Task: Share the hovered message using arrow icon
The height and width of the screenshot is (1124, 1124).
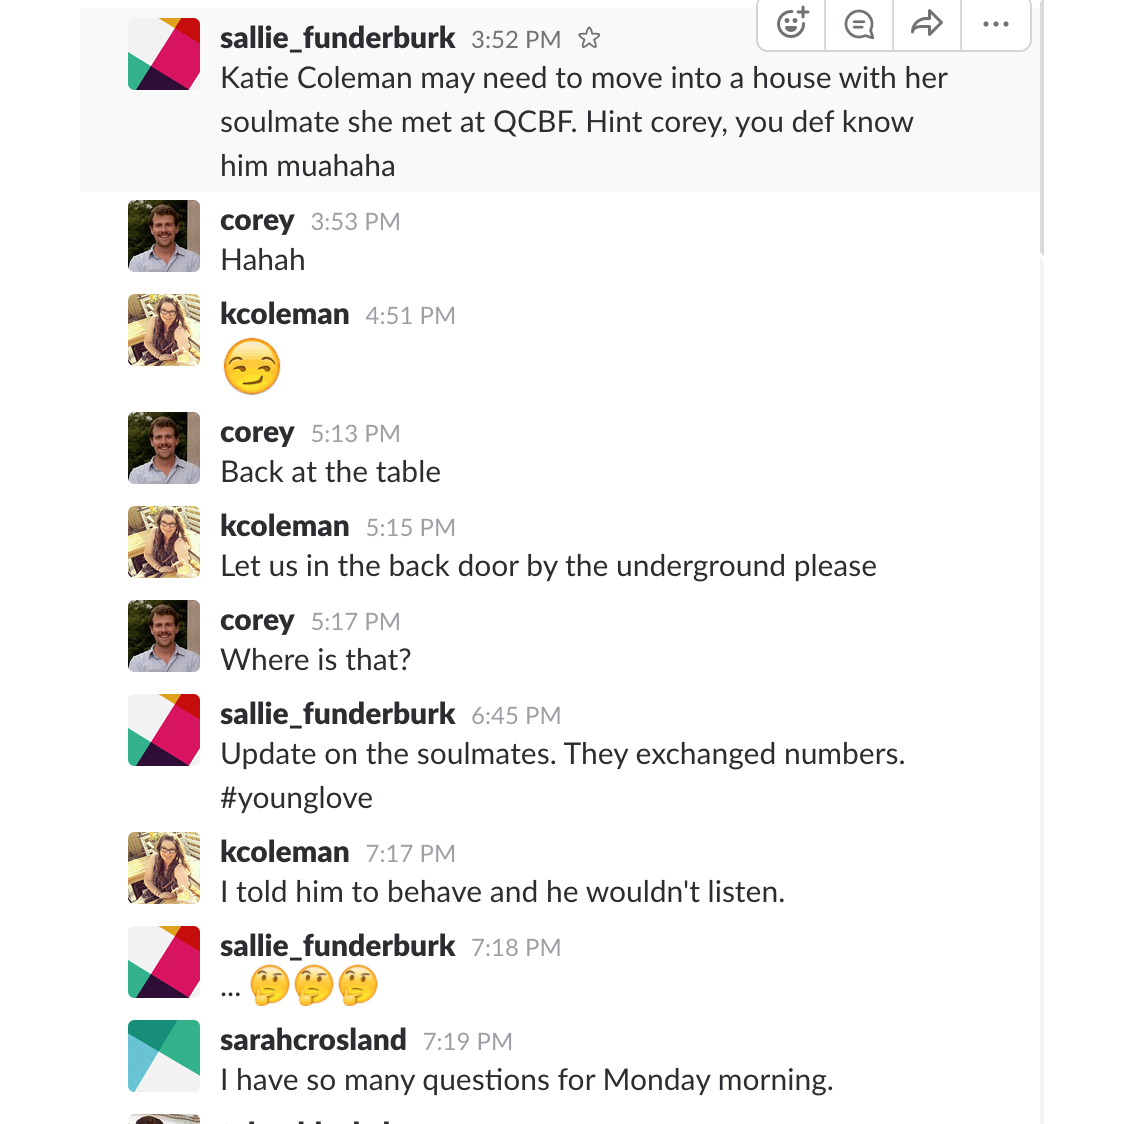Action: [x=927, y=23]
